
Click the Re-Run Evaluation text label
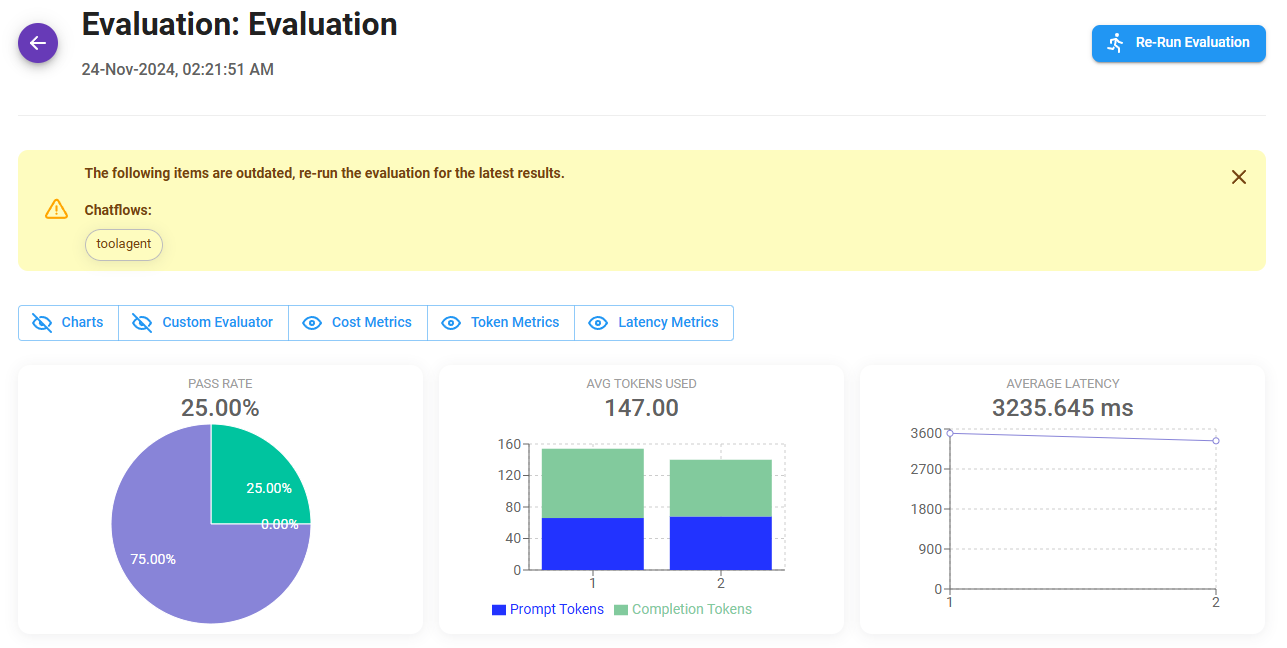pyautogui.click(x=1192, y=43)
